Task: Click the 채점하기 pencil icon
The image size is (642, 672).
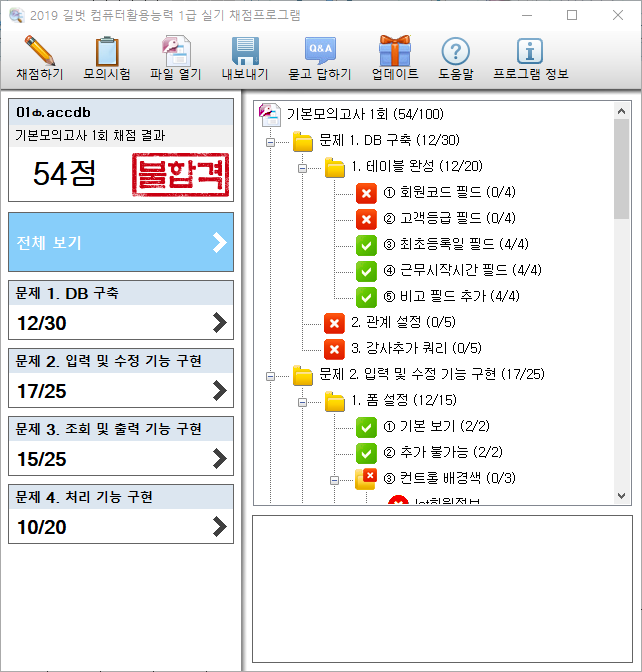Action: pos(40,52)
